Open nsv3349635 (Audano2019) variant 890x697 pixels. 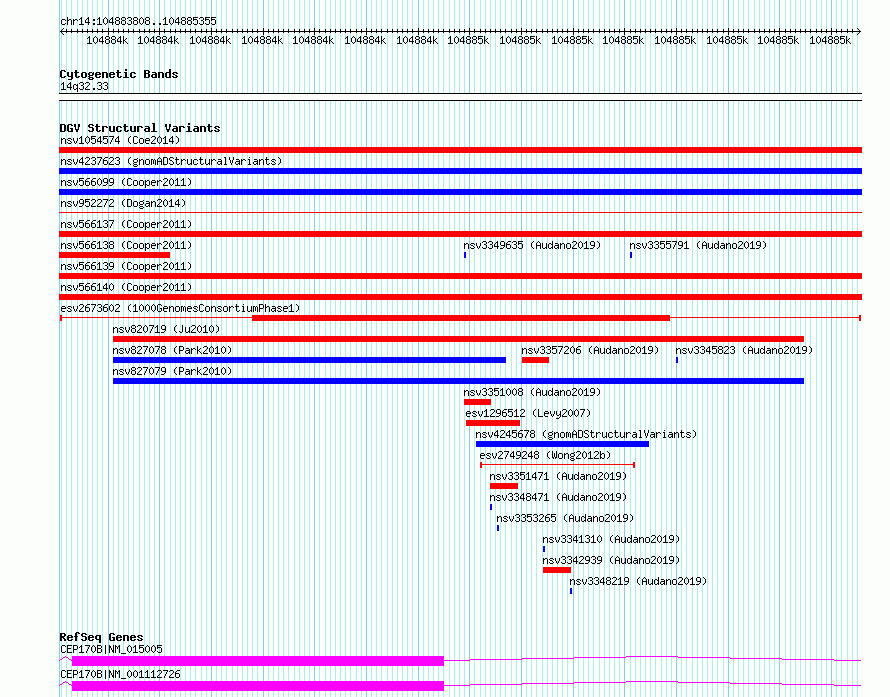click(532, 245)
